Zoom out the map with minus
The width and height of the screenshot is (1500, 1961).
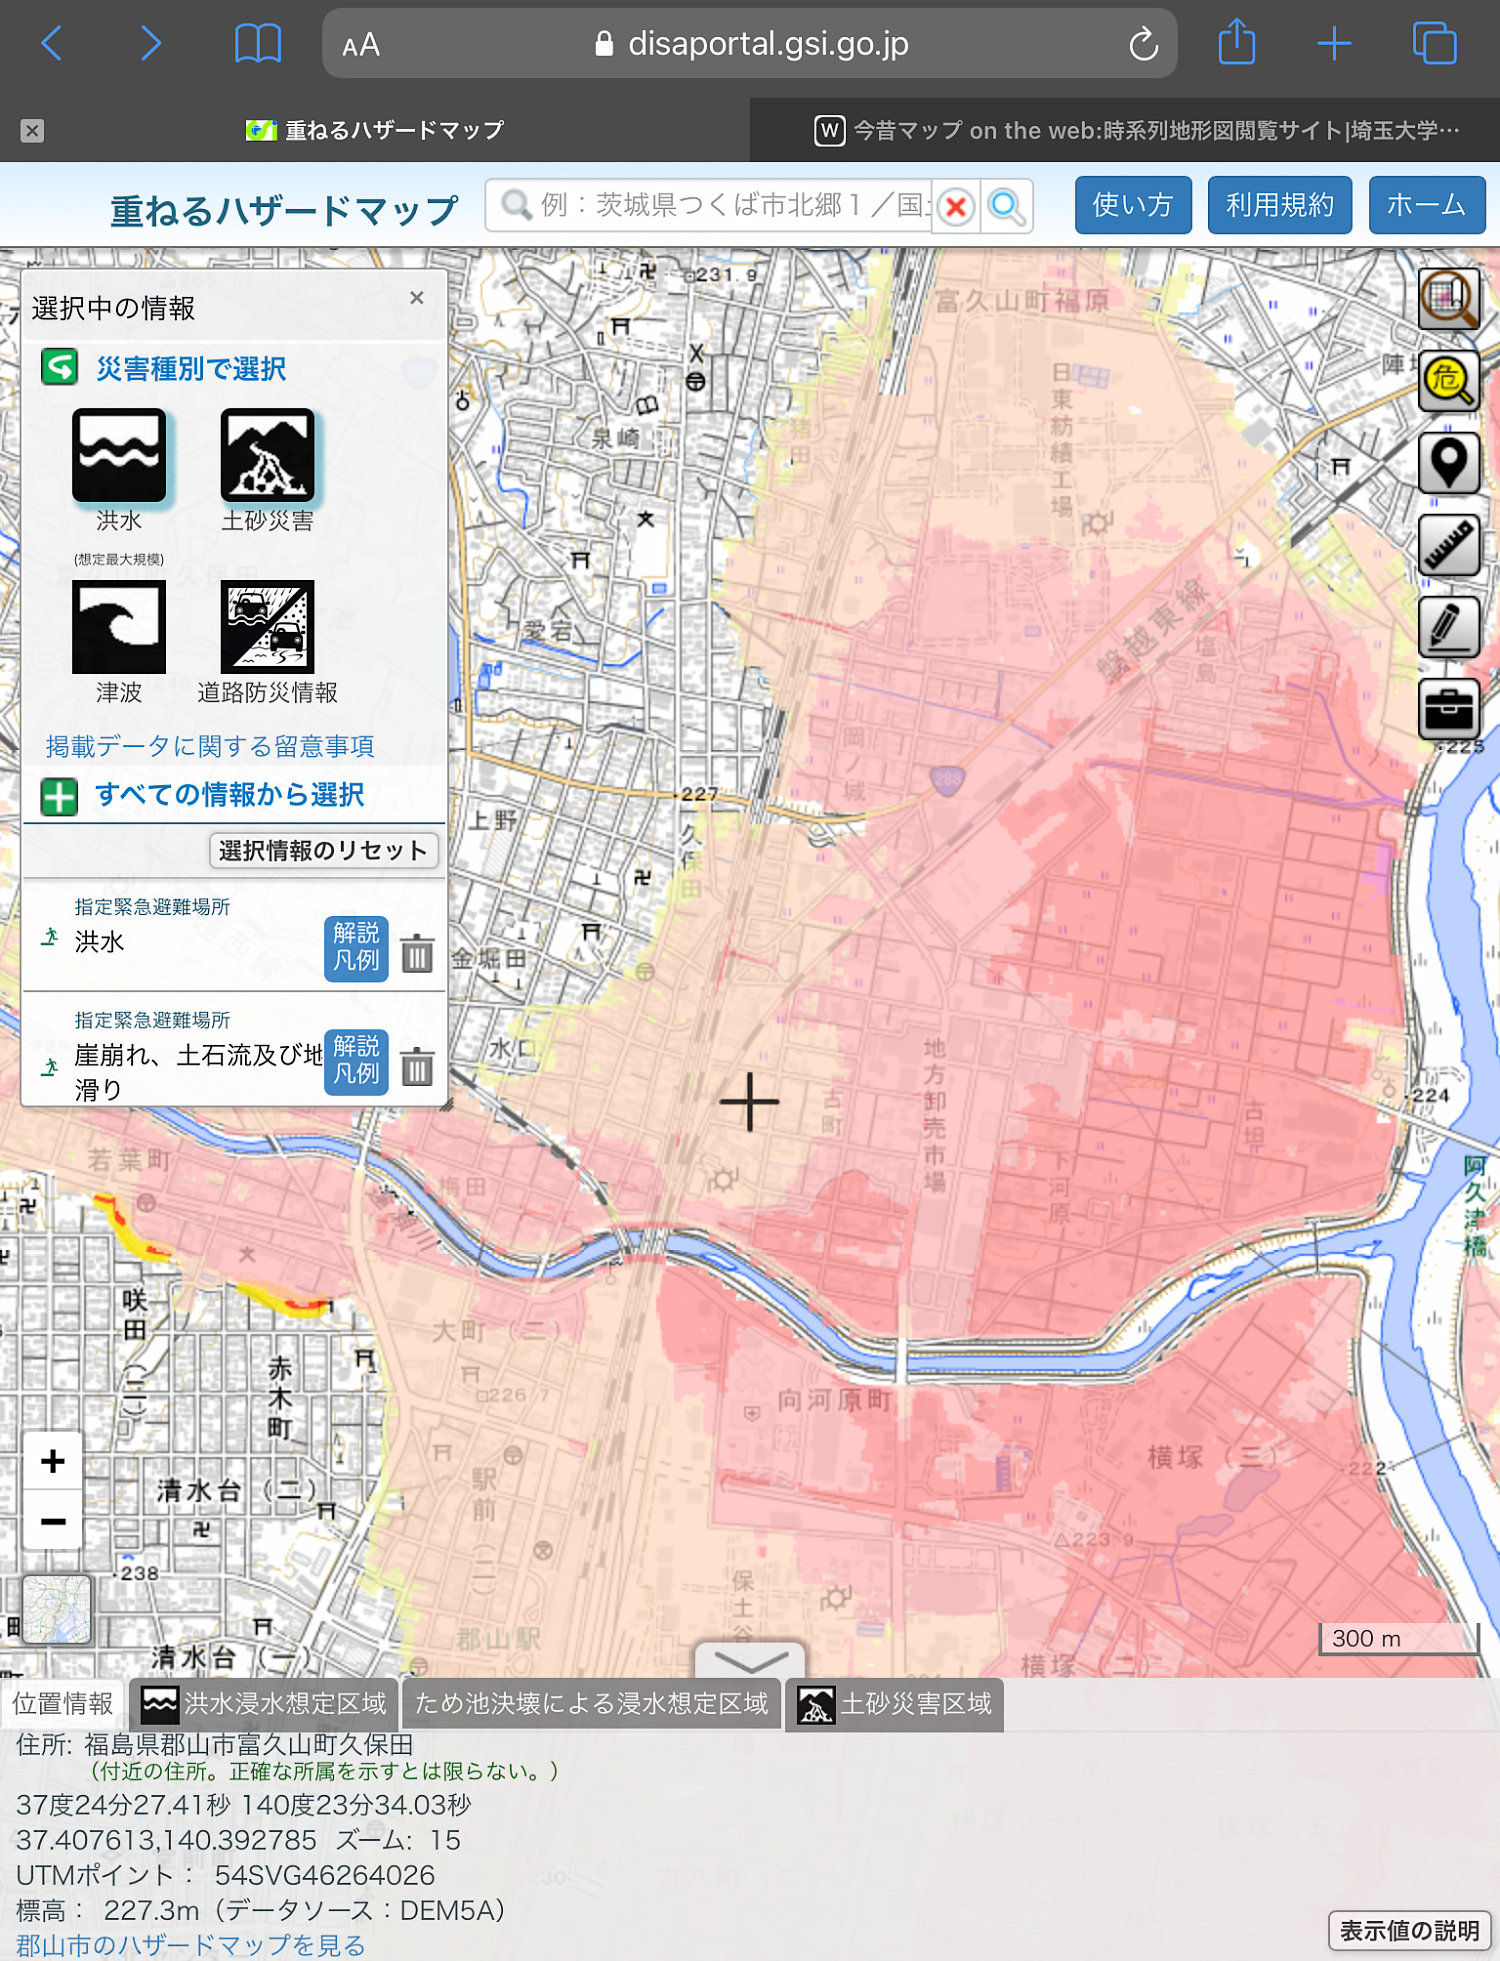(x=53, y=1521)
